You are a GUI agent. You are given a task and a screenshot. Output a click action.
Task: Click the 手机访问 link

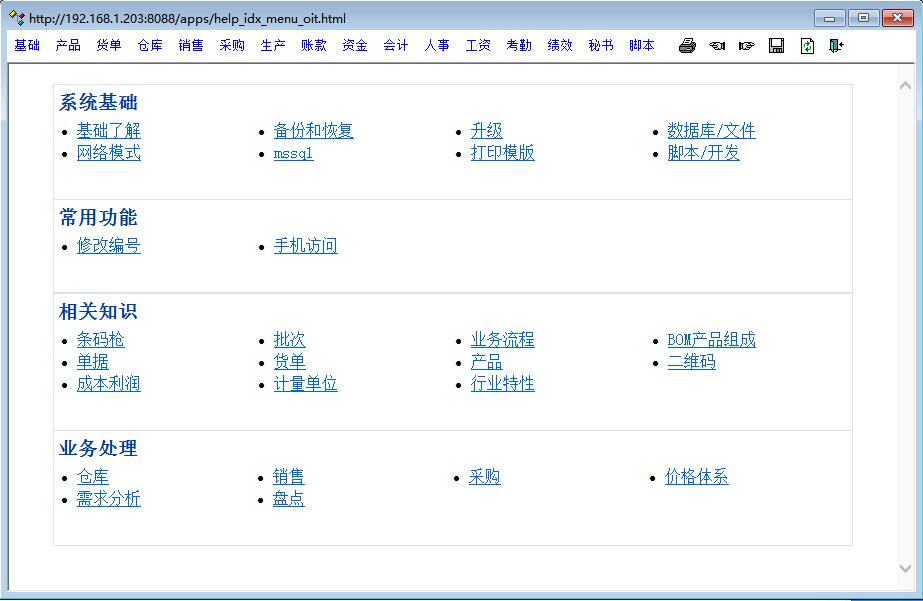pos(305,246)
